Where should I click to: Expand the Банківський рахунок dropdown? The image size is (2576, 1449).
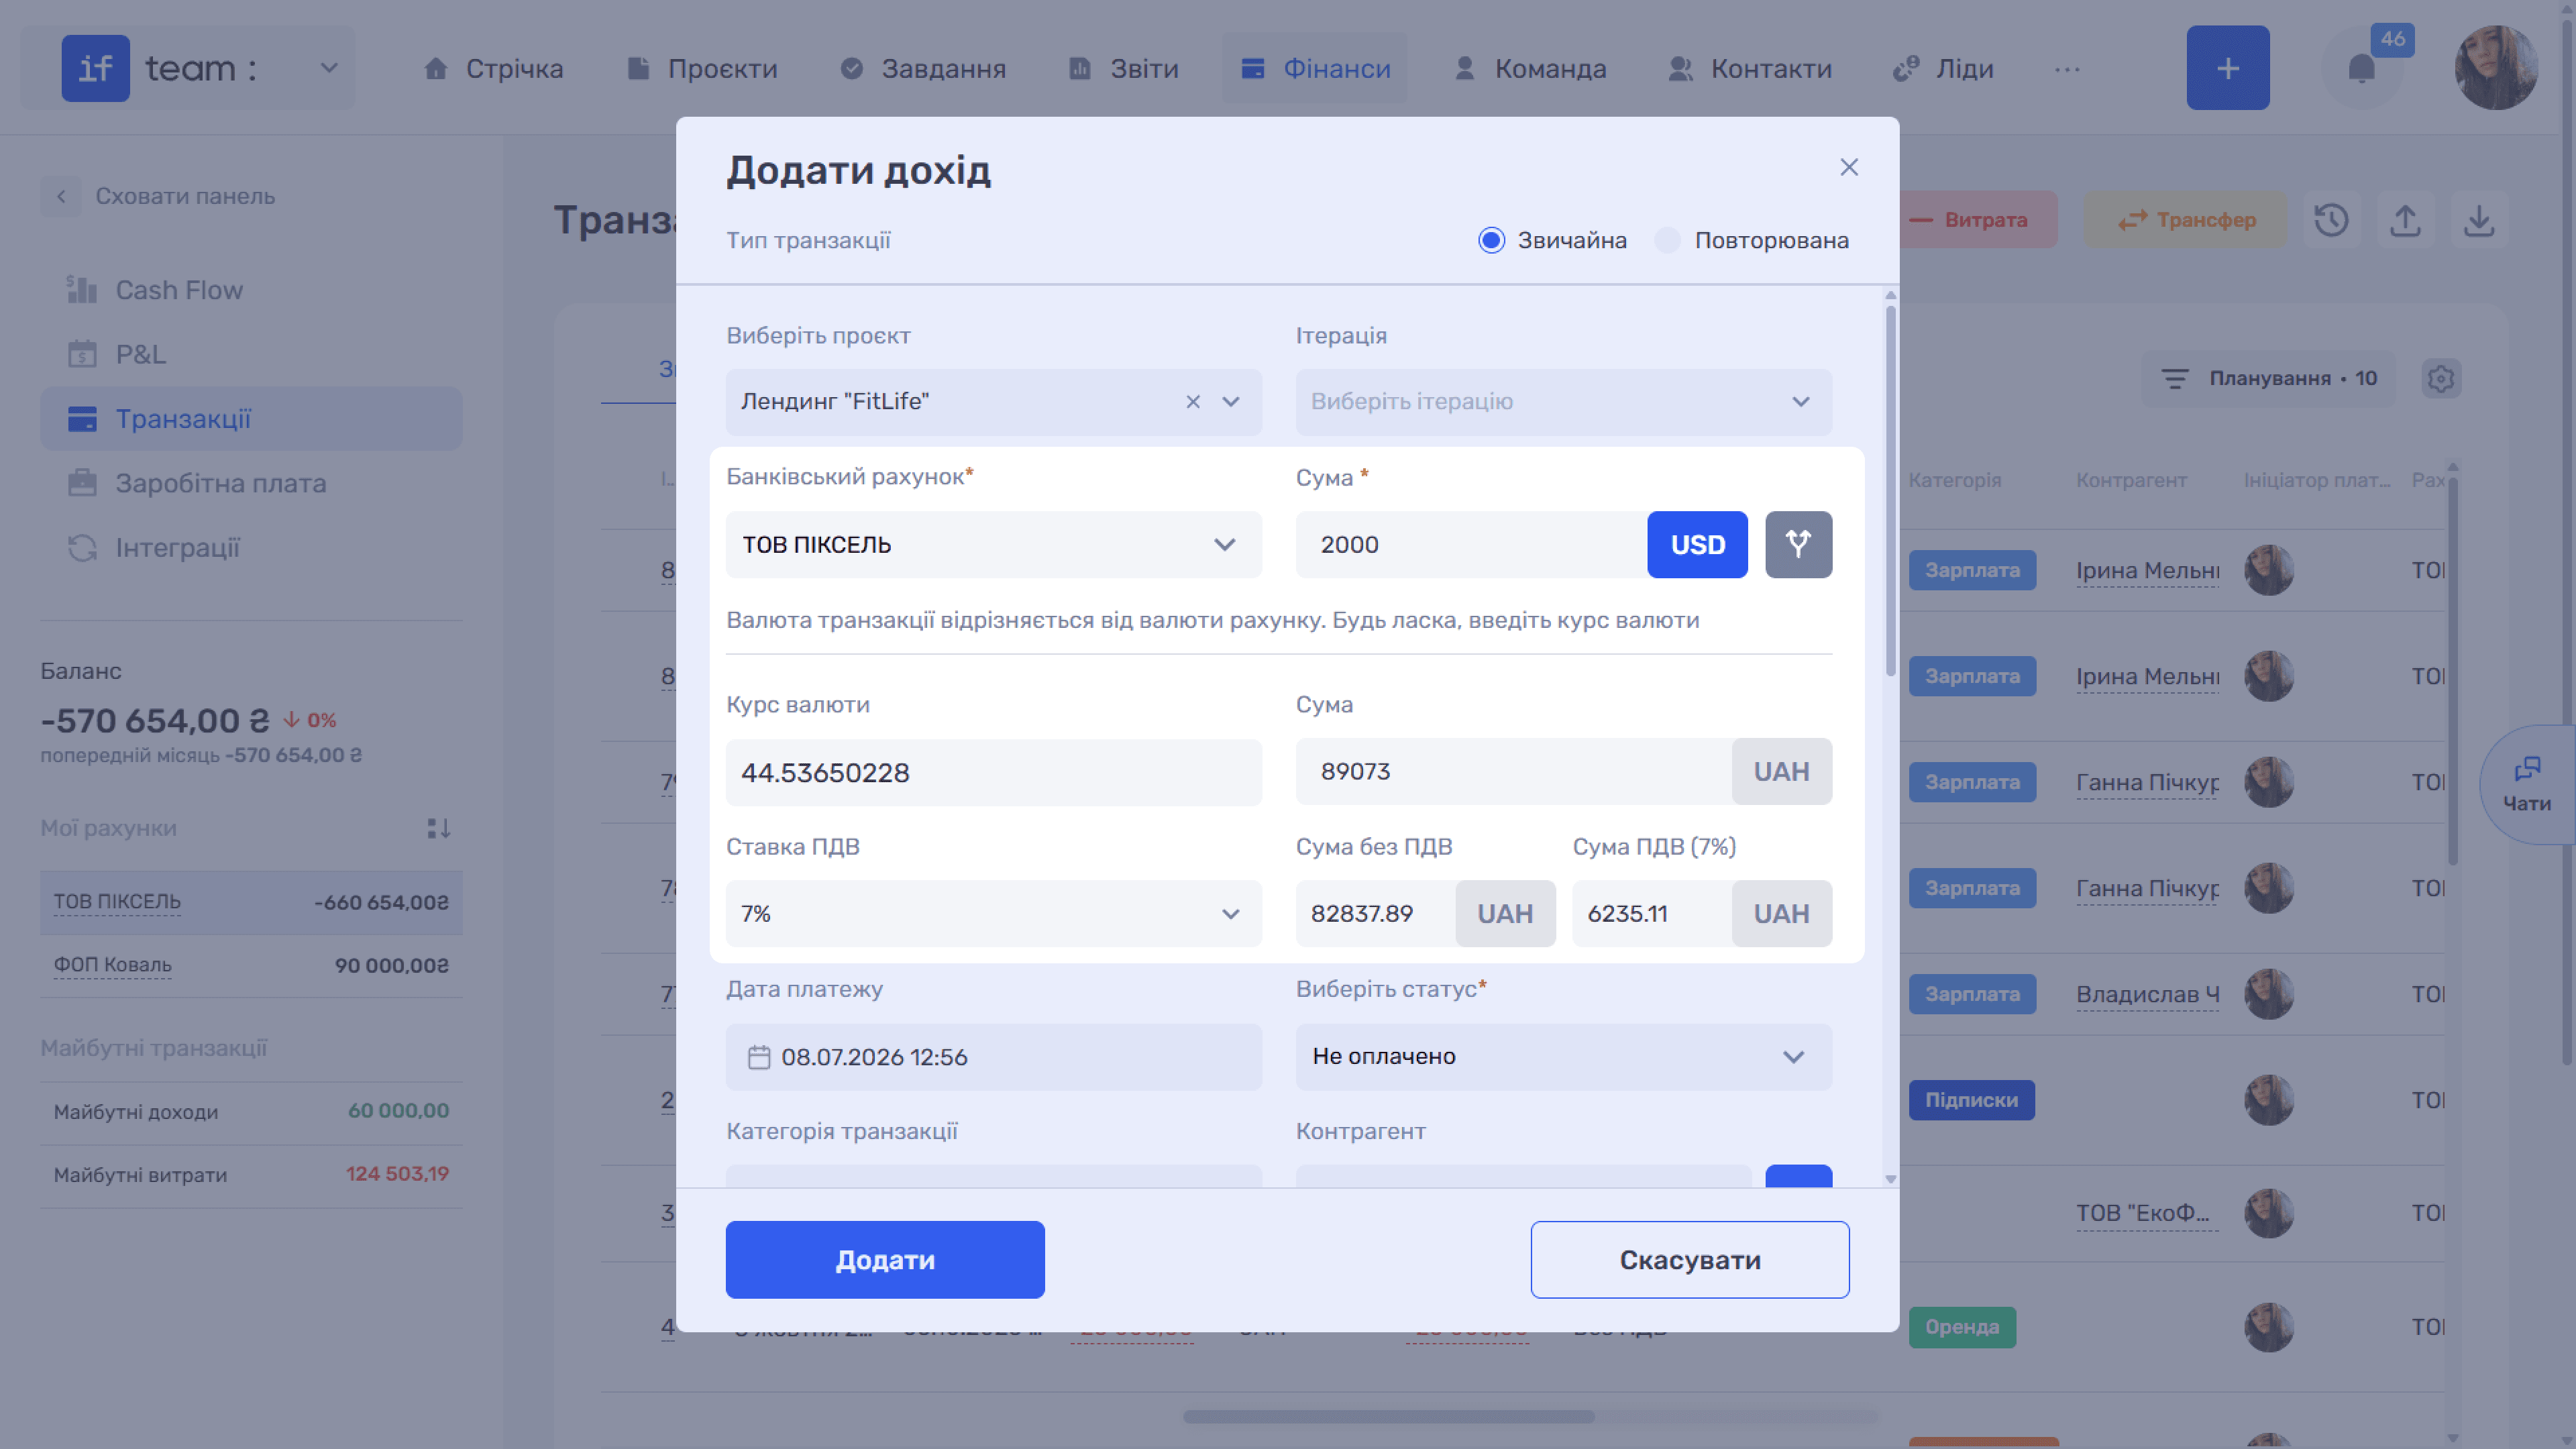pyautogui.click(x=993, y=544)
